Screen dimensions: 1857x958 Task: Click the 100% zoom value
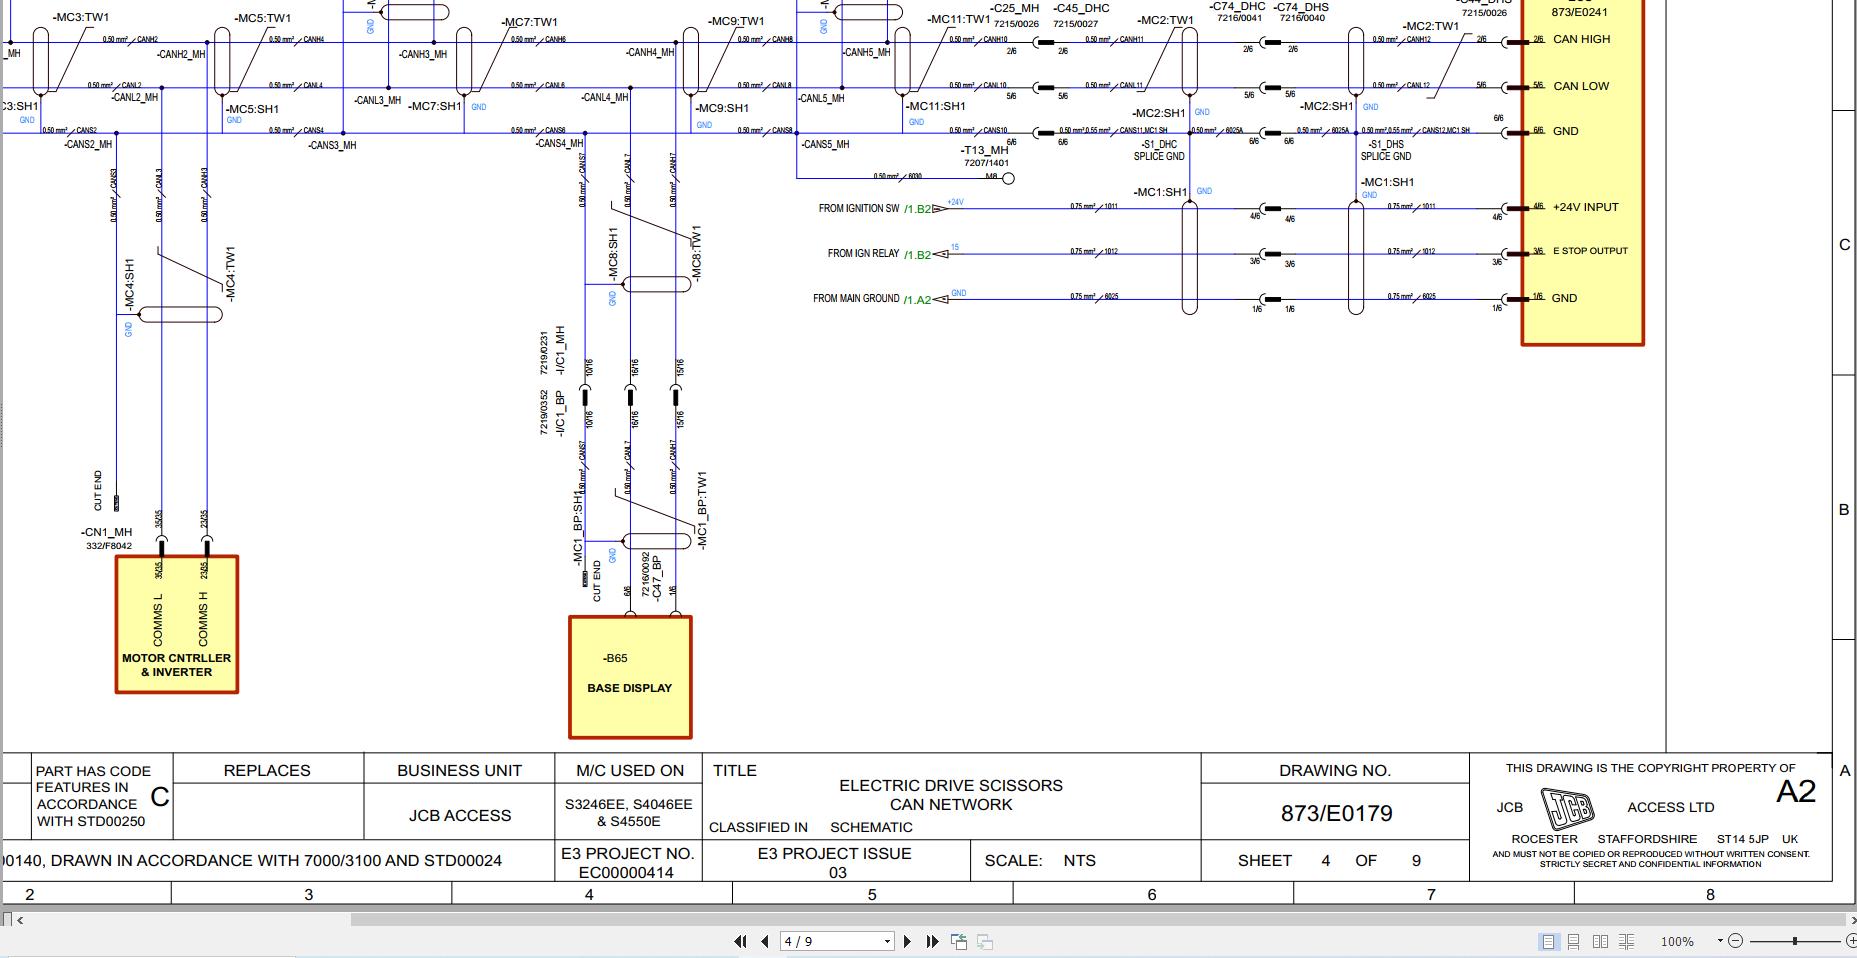click(x=1677, y=942)
